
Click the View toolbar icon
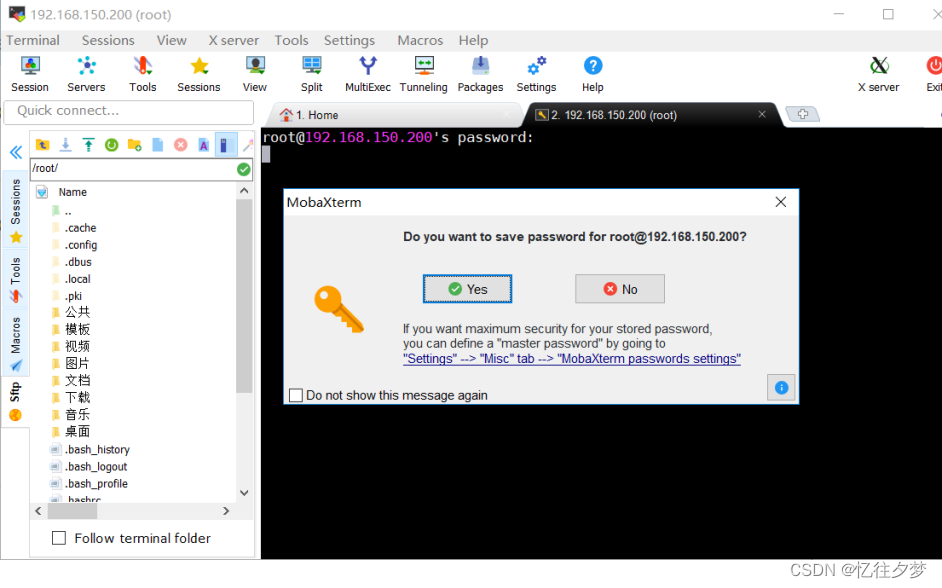pyautogui.click(x=255, y=74)
